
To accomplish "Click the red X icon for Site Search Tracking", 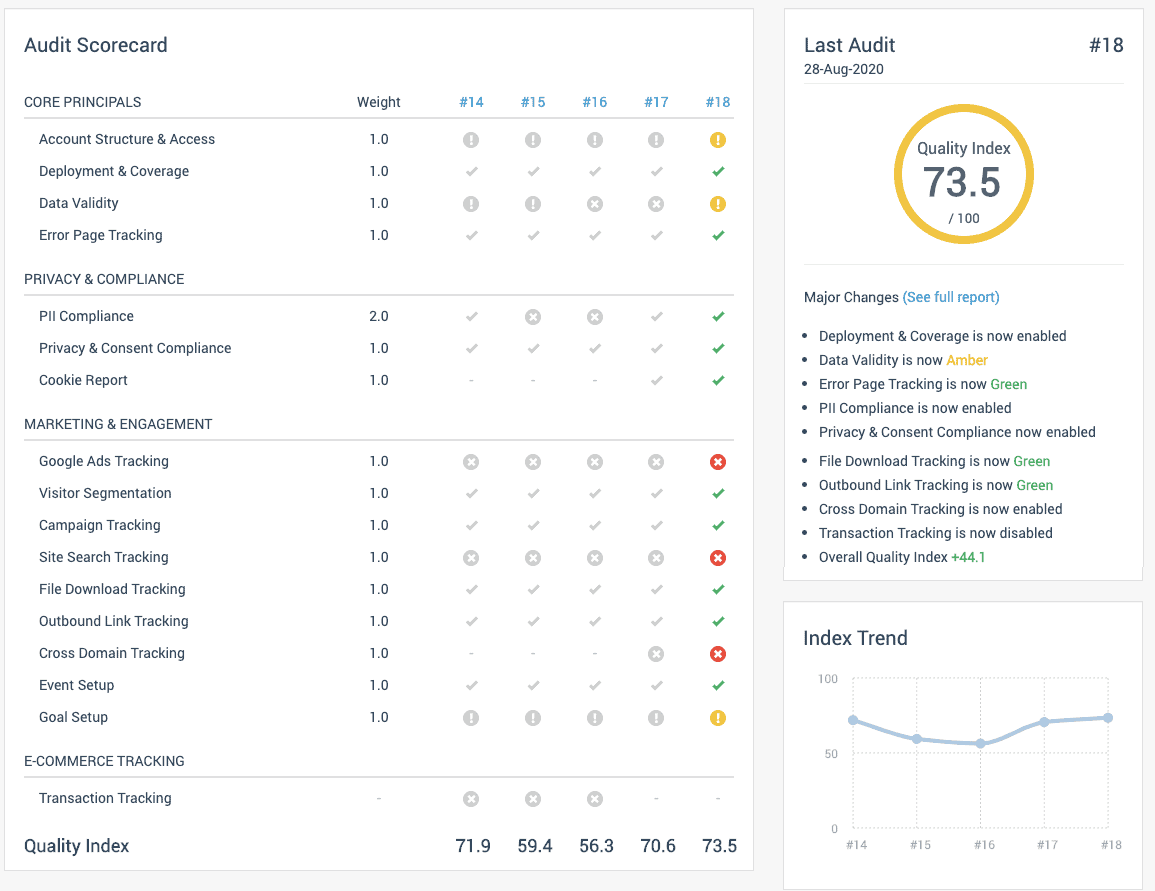I will click(x=718, y=558).
